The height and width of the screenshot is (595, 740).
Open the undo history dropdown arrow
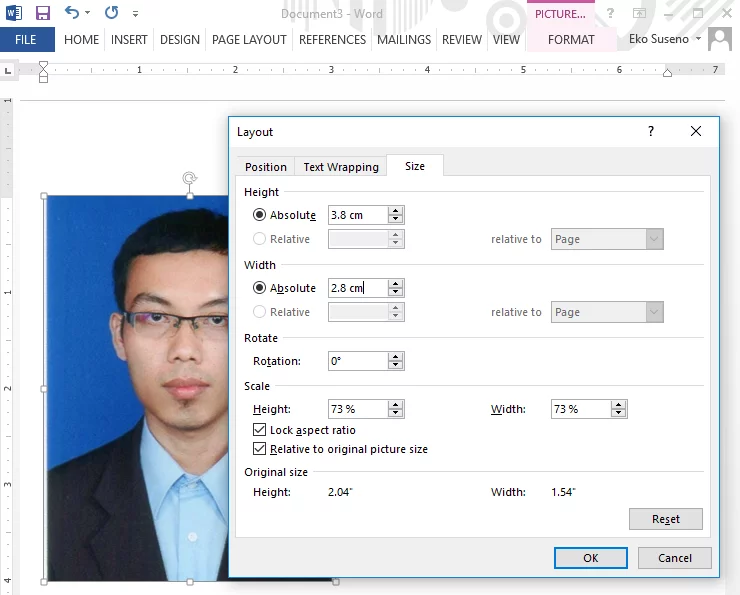coord(88,13)
